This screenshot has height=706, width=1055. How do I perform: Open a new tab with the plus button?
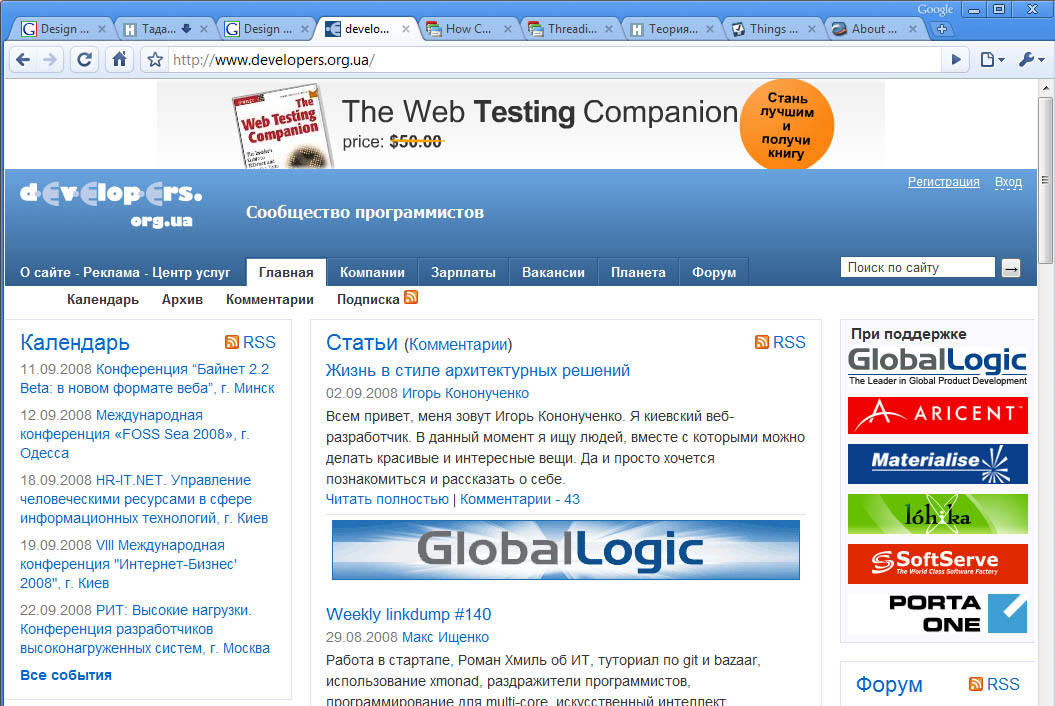pyautogui.click(x=942, y=29)
